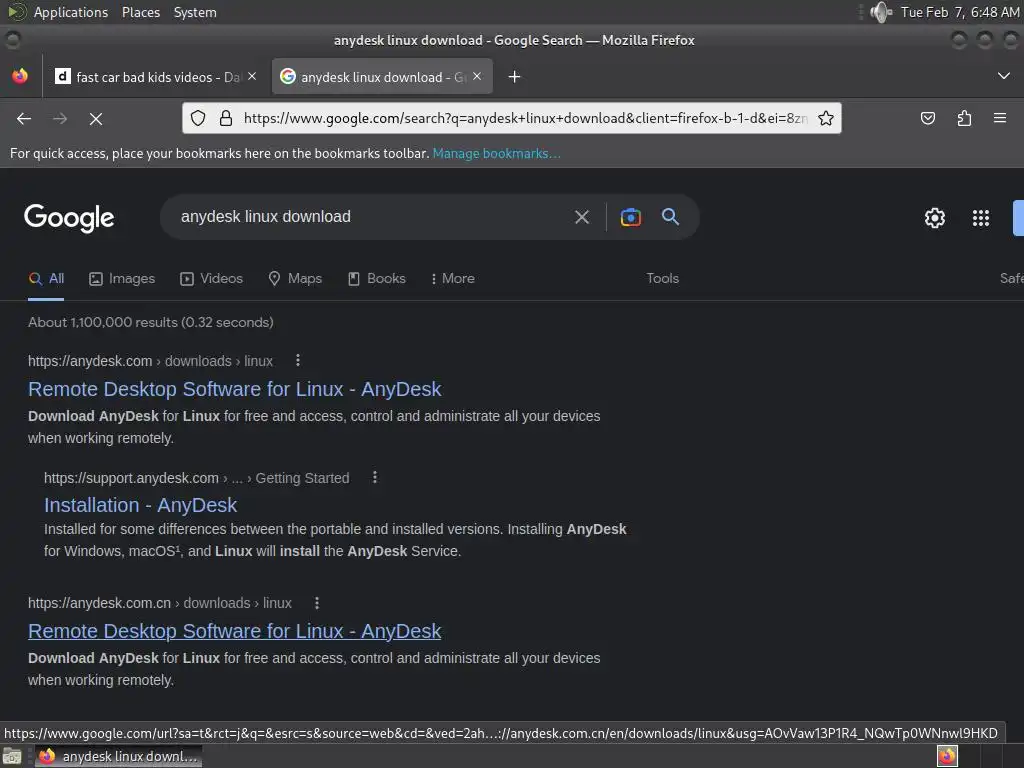Click the 'anydesk linux downl...' taskbar window button

coord(118,756)
